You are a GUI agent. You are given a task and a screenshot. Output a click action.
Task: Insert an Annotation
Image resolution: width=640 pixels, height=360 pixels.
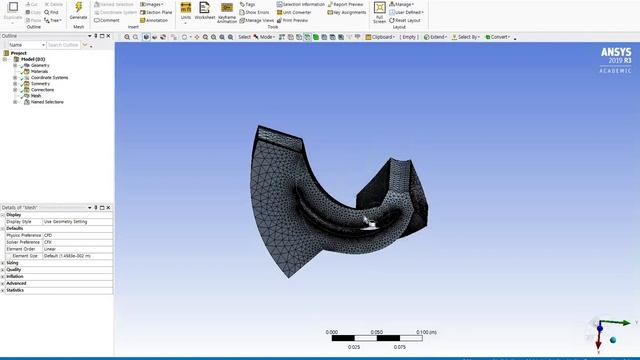(x=154, y=20)
